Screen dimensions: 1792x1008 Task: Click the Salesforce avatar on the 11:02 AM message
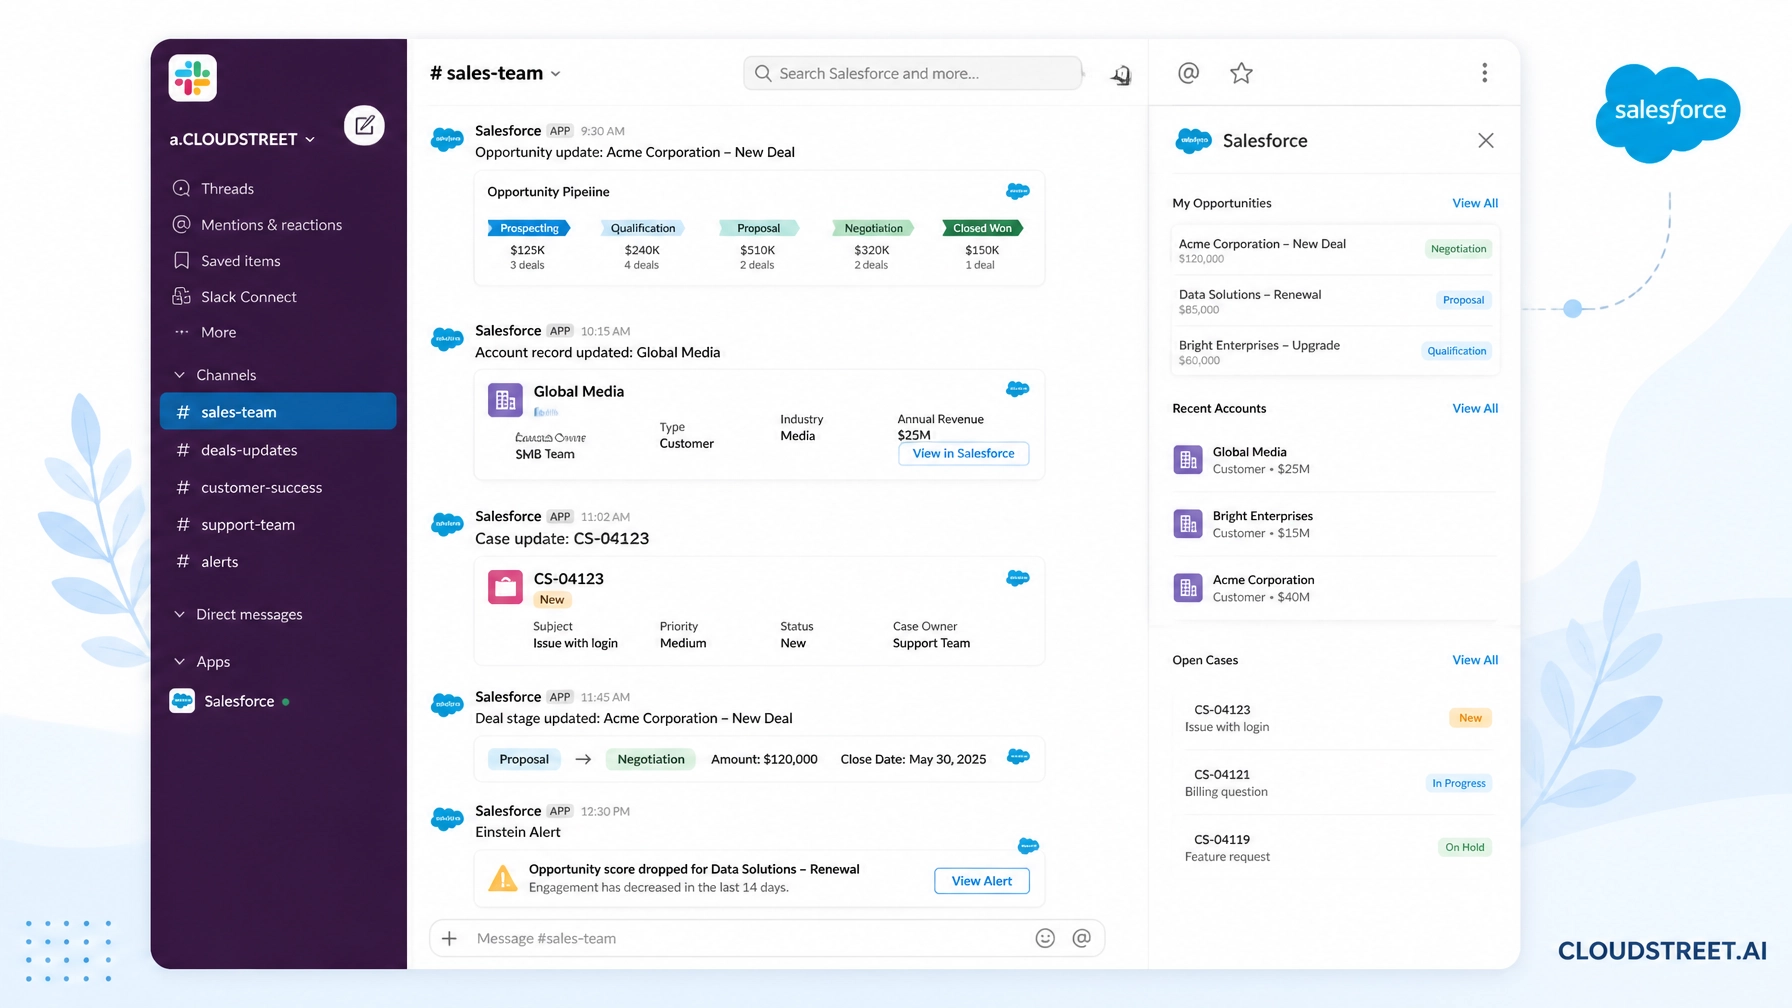pyautogui.click(x=447, y=523)
